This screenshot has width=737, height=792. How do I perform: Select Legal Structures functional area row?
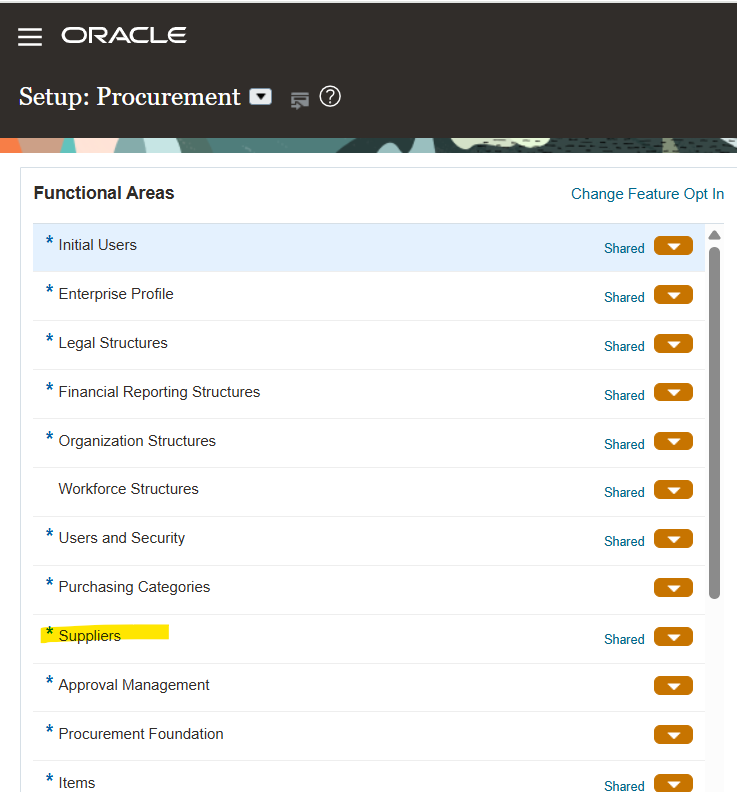coord(113,343)
